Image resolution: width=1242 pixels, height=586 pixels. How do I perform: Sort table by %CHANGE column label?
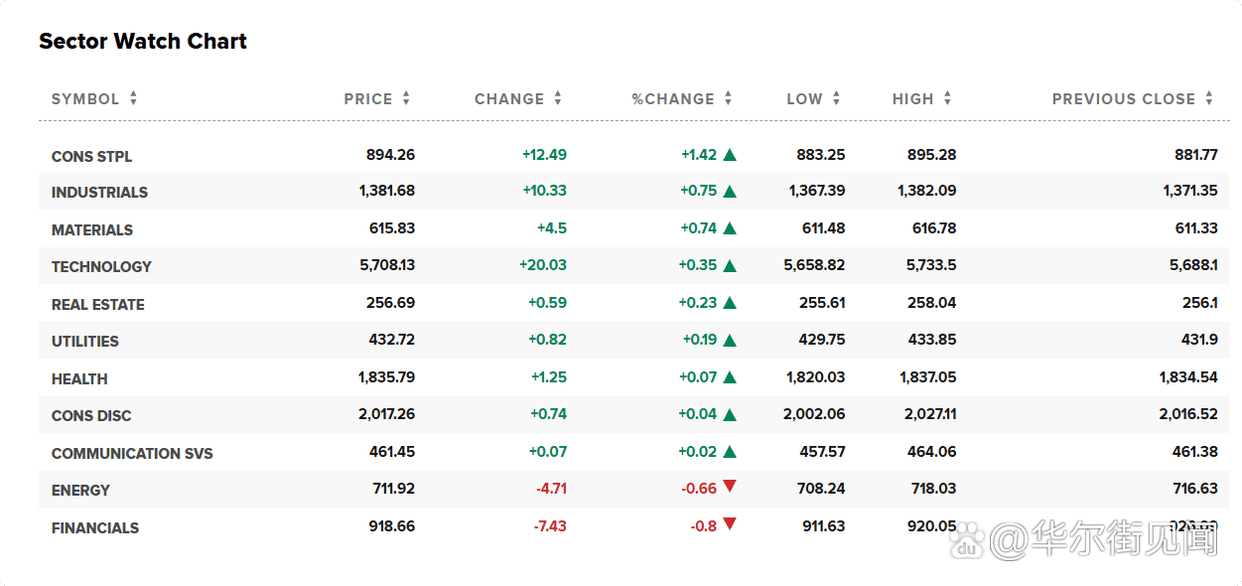tap(673, 99)
